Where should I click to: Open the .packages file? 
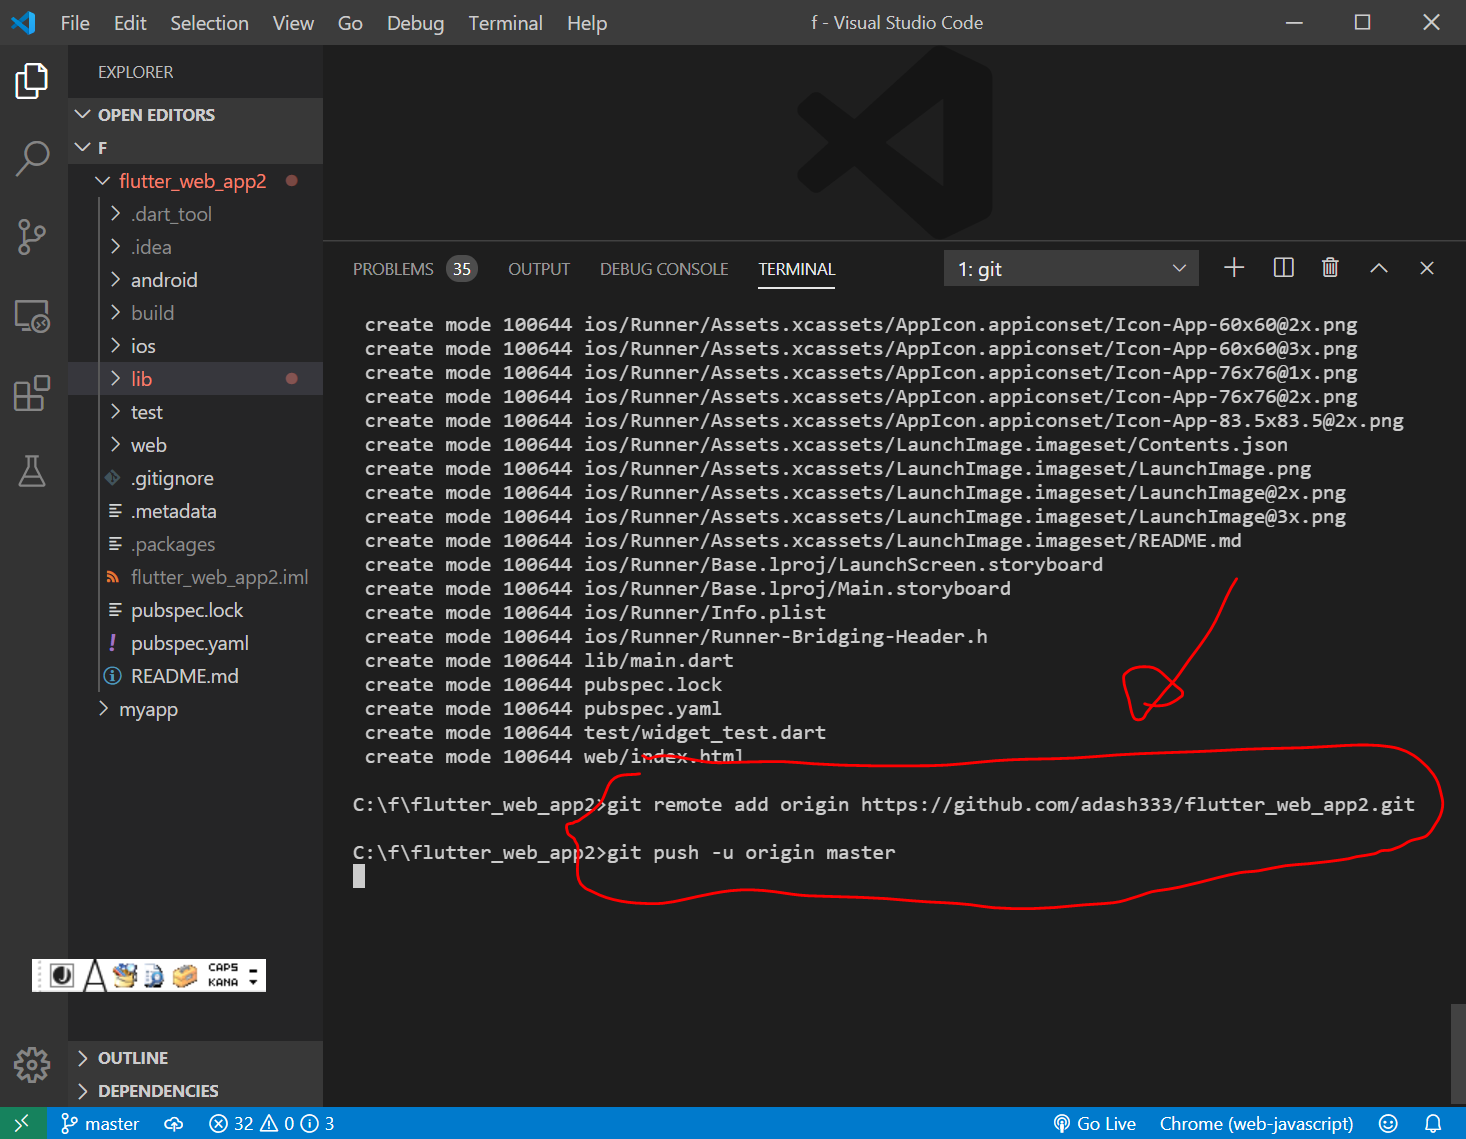click(x=195, y=544)
